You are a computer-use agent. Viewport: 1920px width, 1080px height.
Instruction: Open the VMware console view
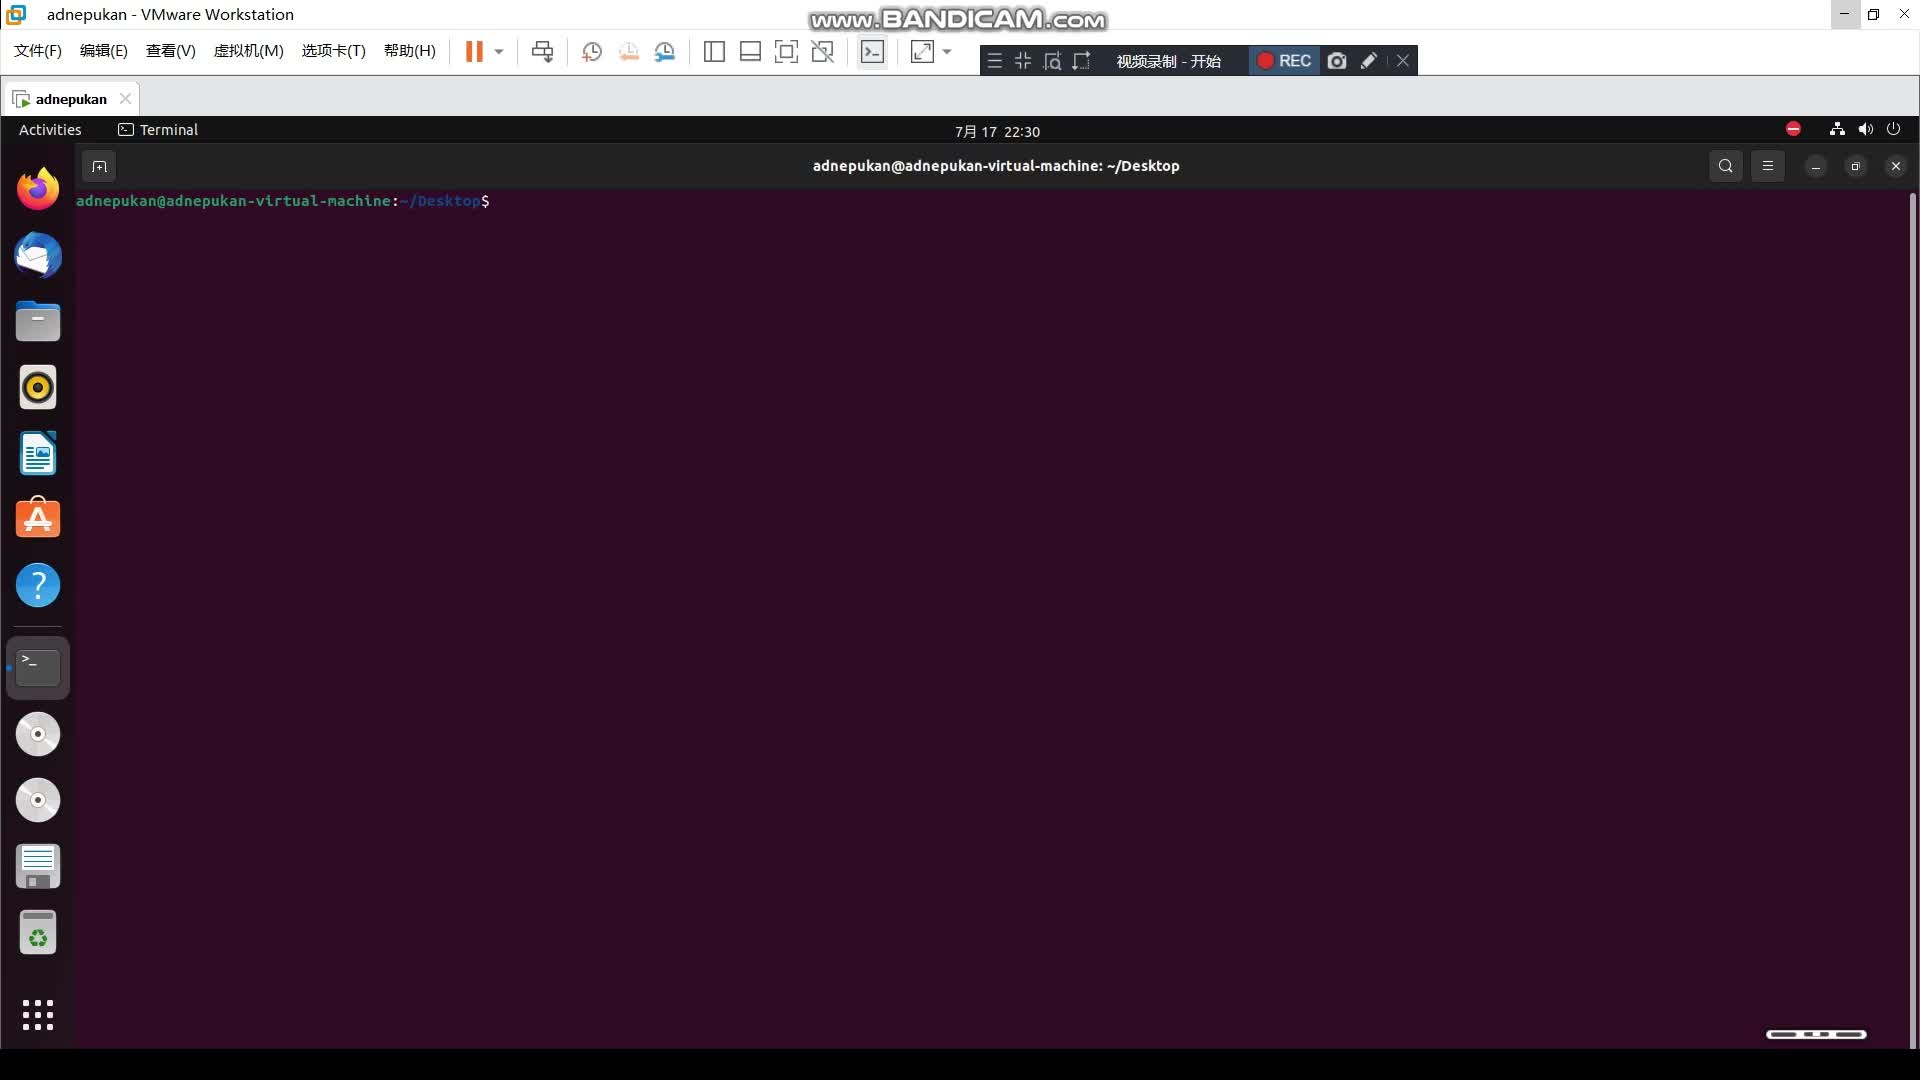[x=872, y=52]
